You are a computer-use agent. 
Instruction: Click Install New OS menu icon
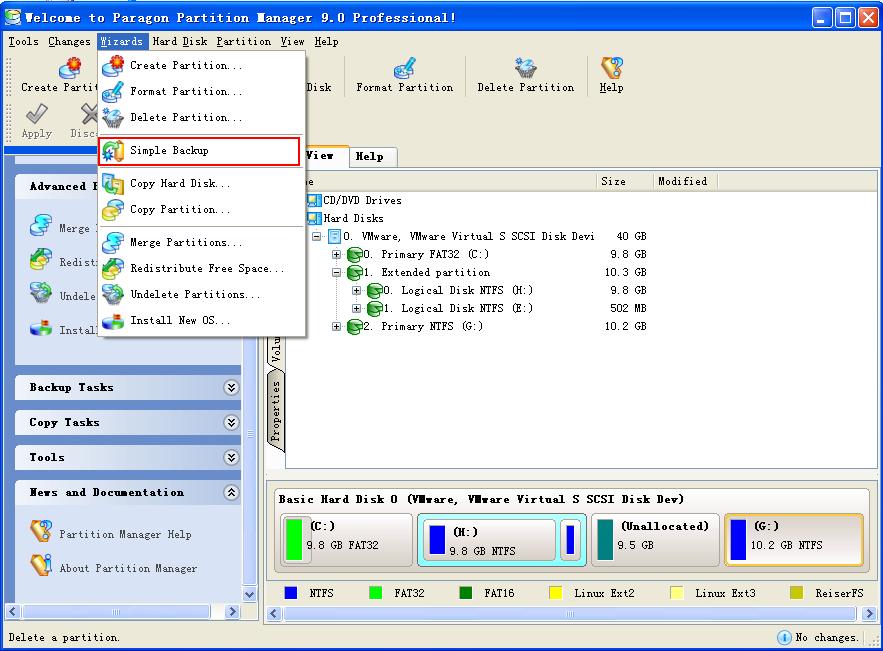click(x=113, y=320)
